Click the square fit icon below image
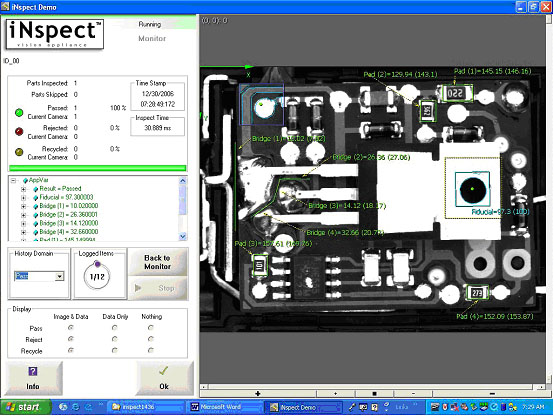Viewport: 554px width, 416px height. tap(375, 393)
